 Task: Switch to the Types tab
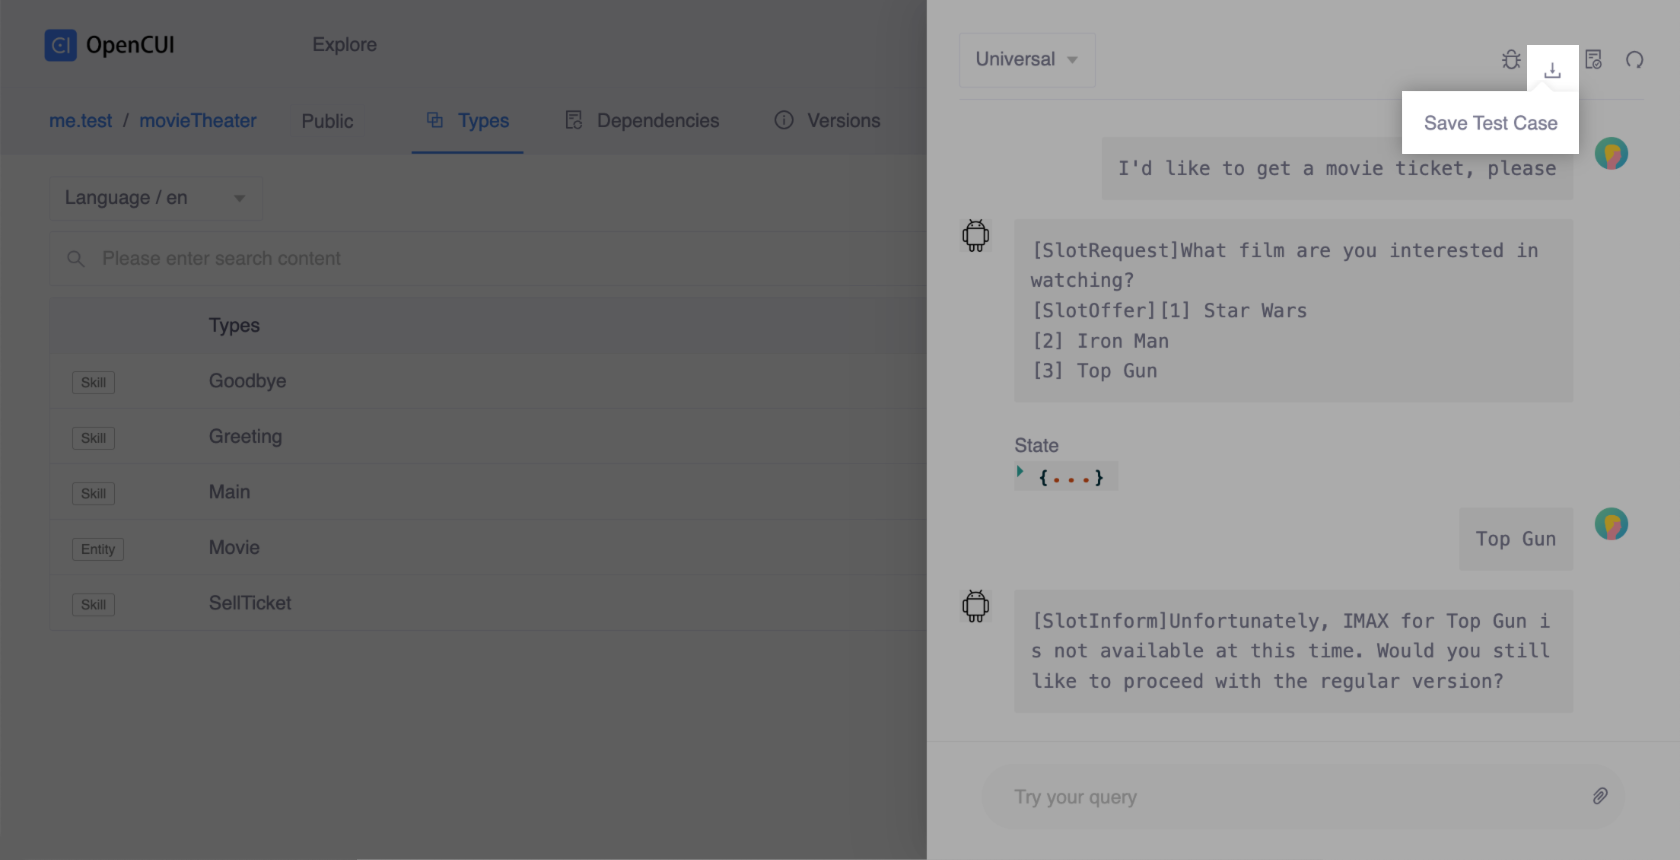tap(468, 121)
